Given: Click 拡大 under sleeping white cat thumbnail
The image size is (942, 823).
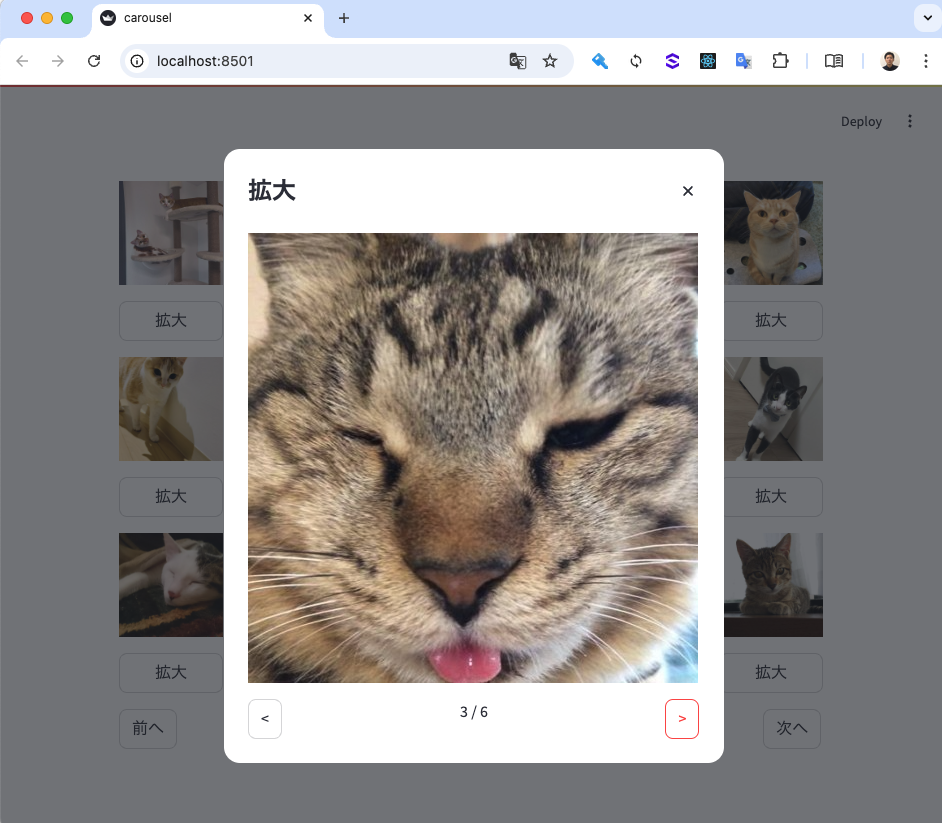Looking at the screenshot, I should coord(171,673).
